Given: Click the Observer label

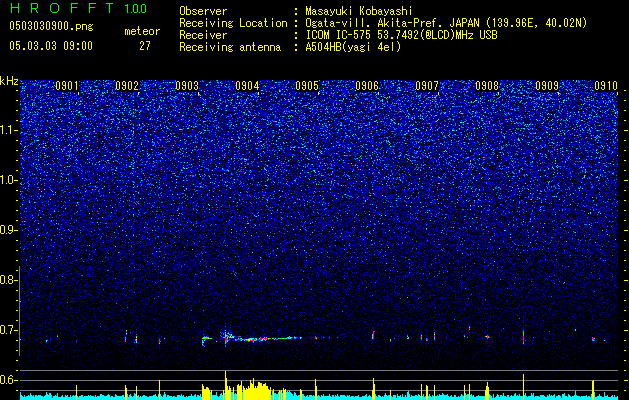Looking at the screenshot, I should pos(203,11).
